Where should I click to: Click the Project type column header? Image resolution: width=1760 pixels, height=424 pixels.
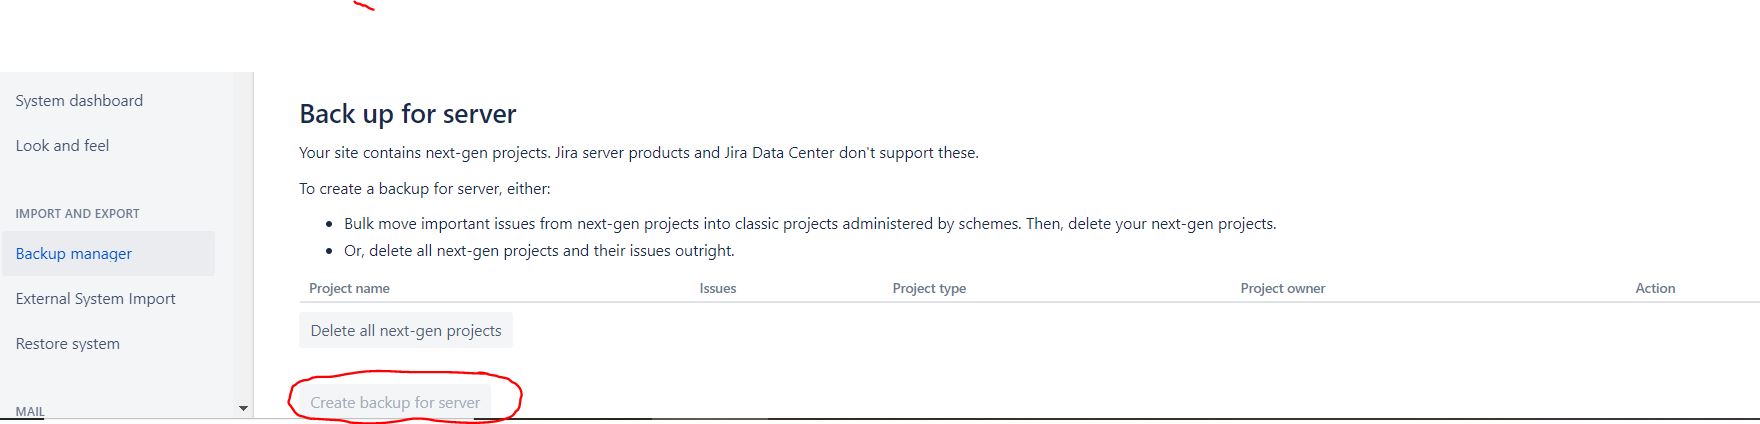(929, 288)
